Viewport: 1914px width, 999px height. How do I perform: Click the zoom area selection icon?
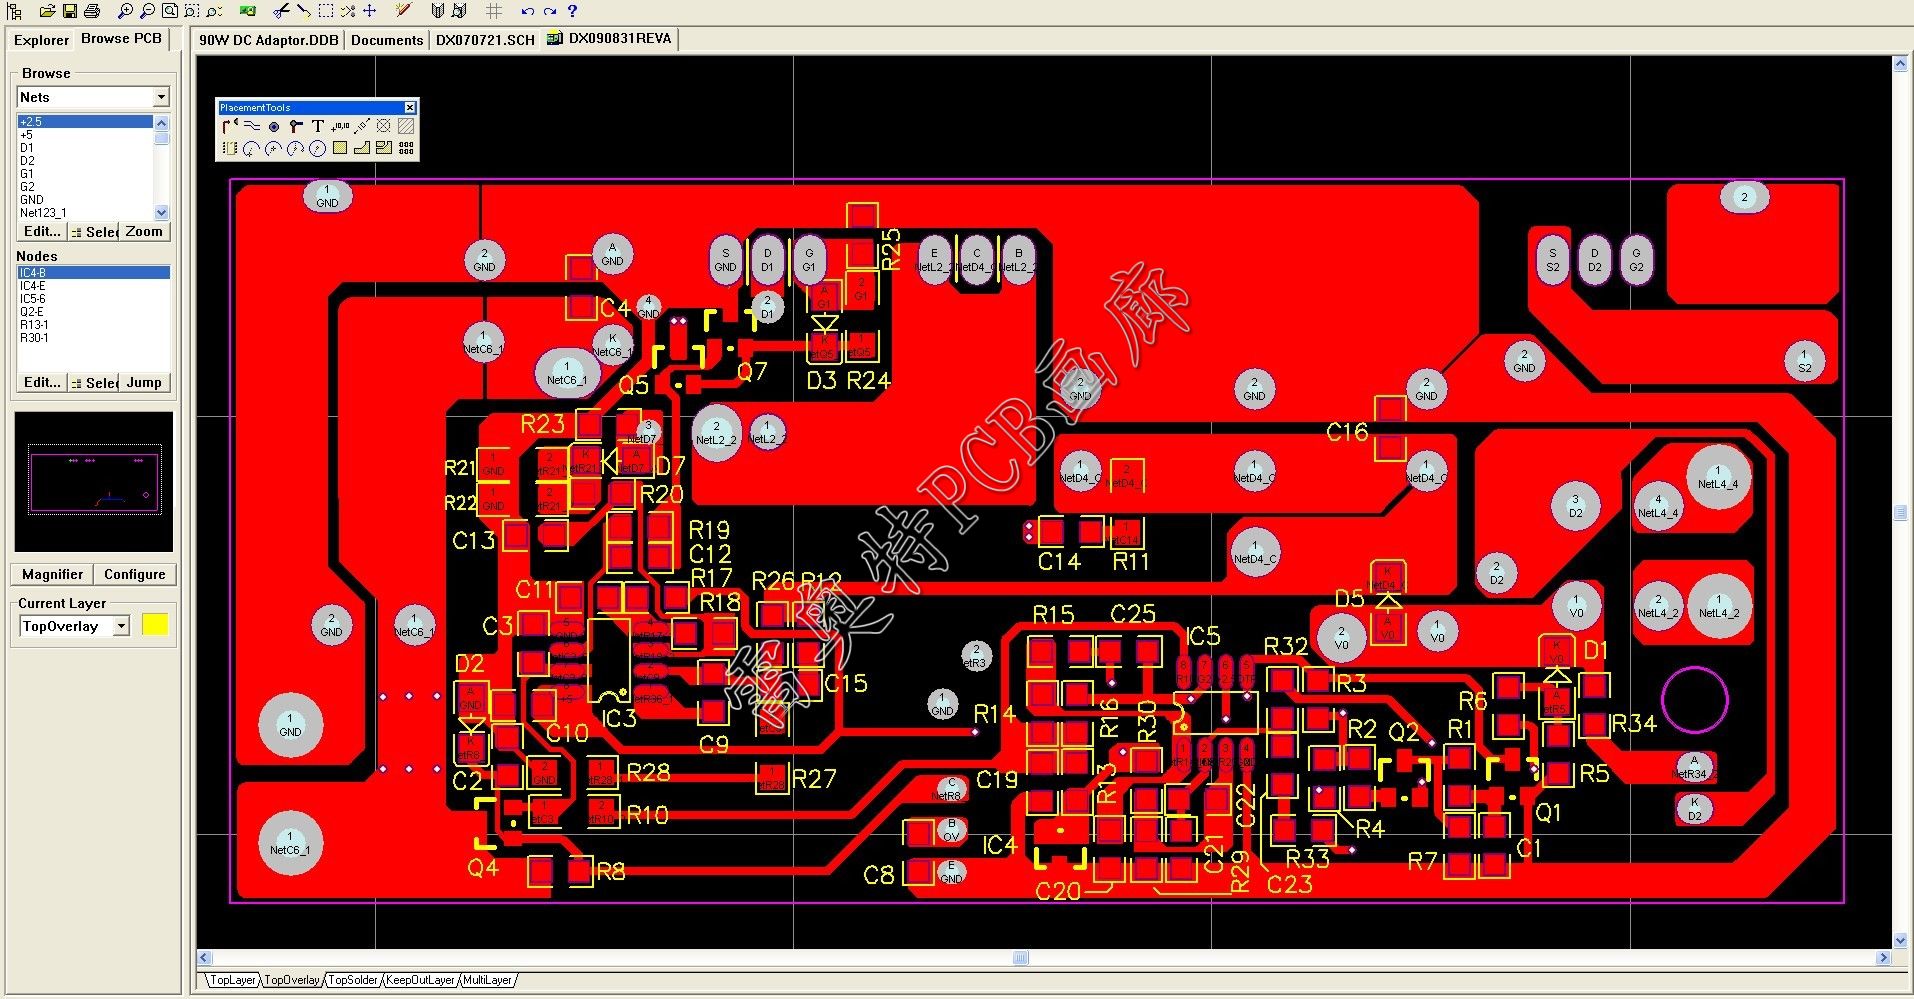[192, 11]
